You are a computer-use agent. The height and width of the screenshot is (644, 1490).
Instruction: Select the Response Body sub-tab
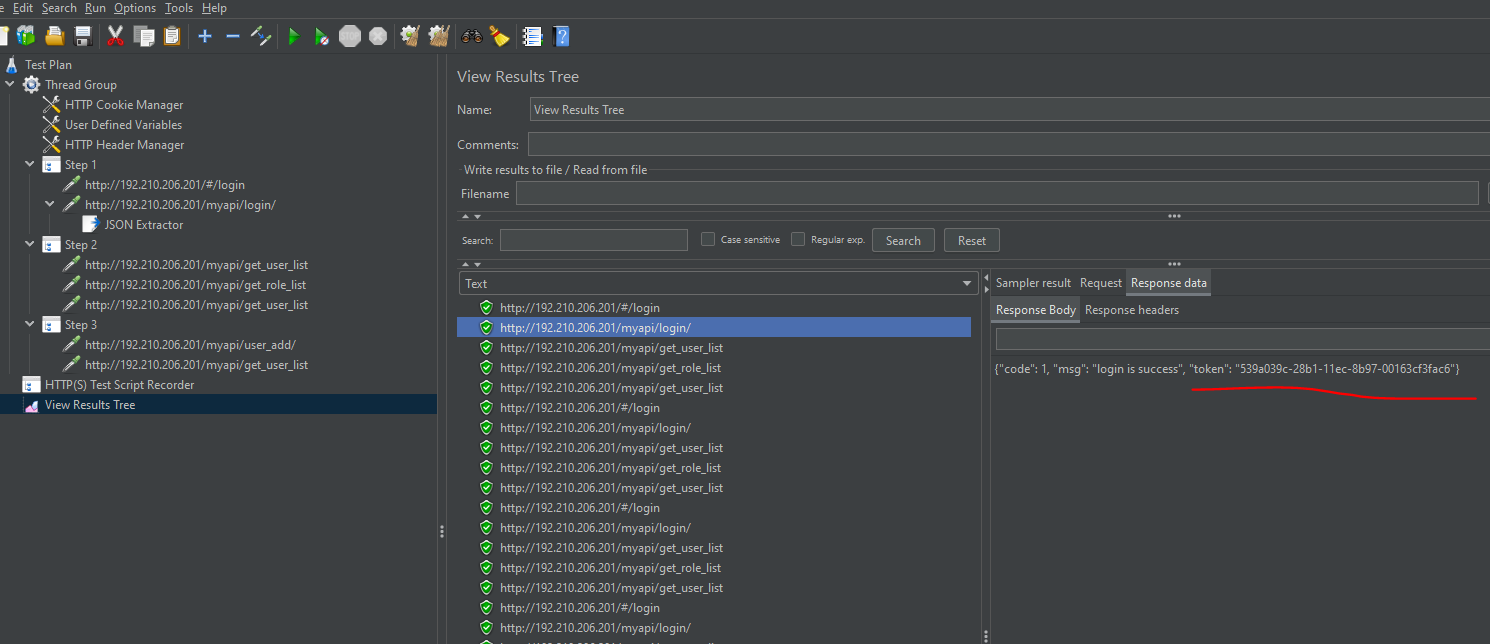1036,310
